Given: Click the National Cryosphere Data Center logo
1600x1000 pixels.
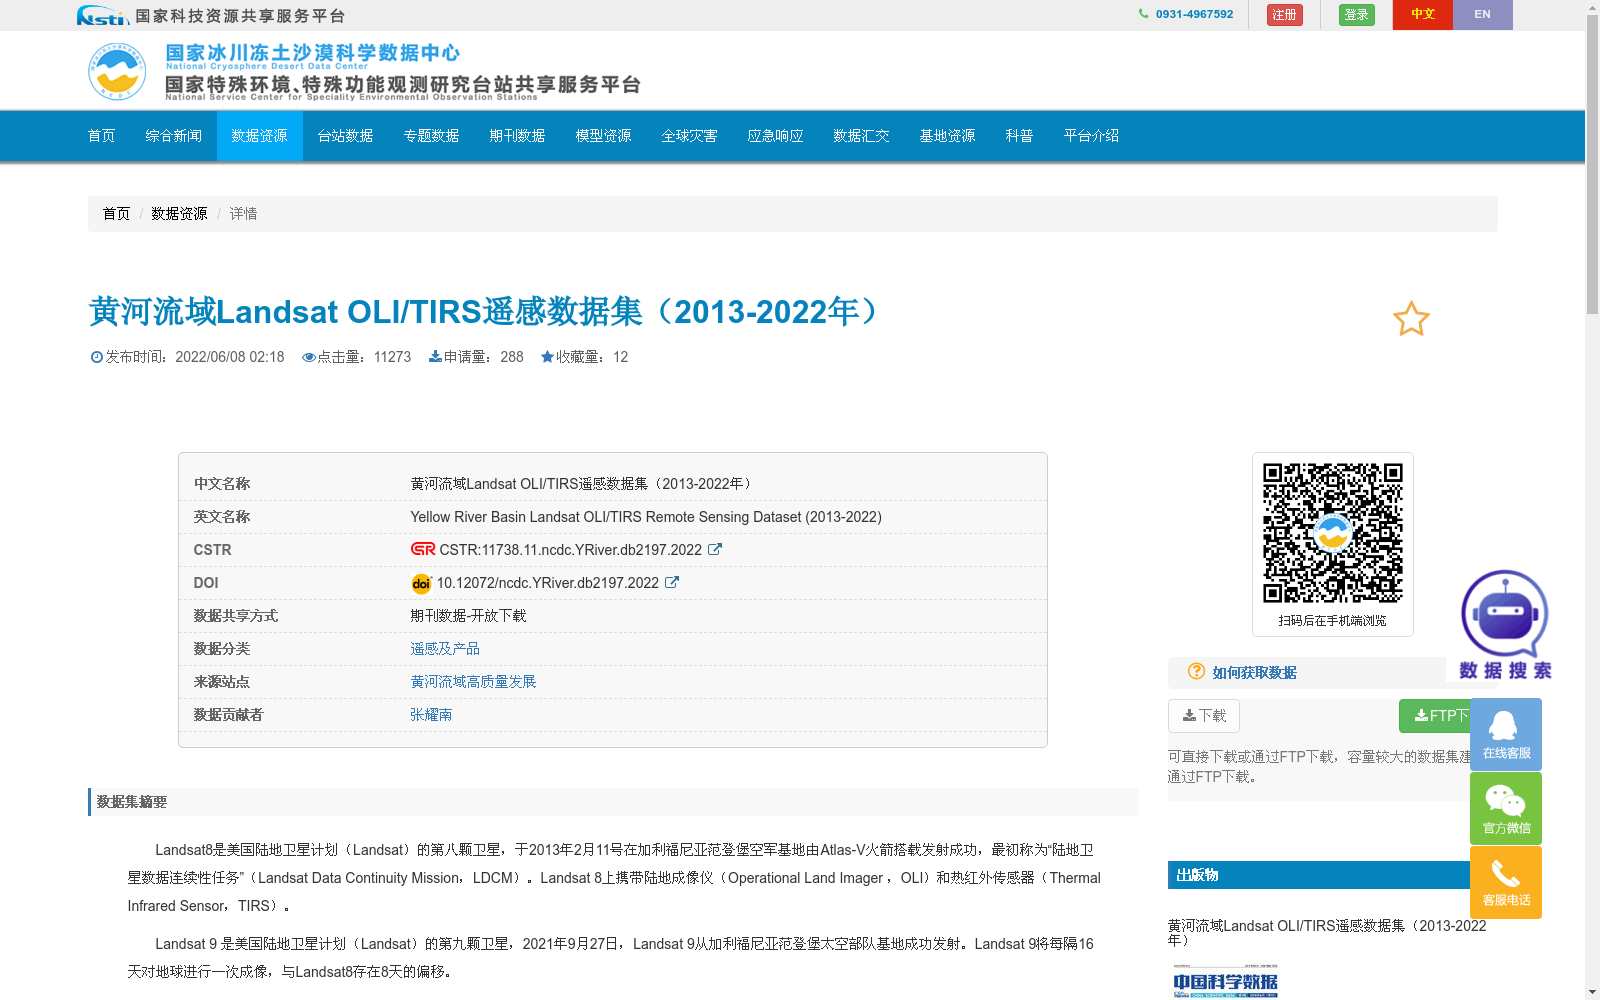Looking at the screenshot, I should 117,71.
